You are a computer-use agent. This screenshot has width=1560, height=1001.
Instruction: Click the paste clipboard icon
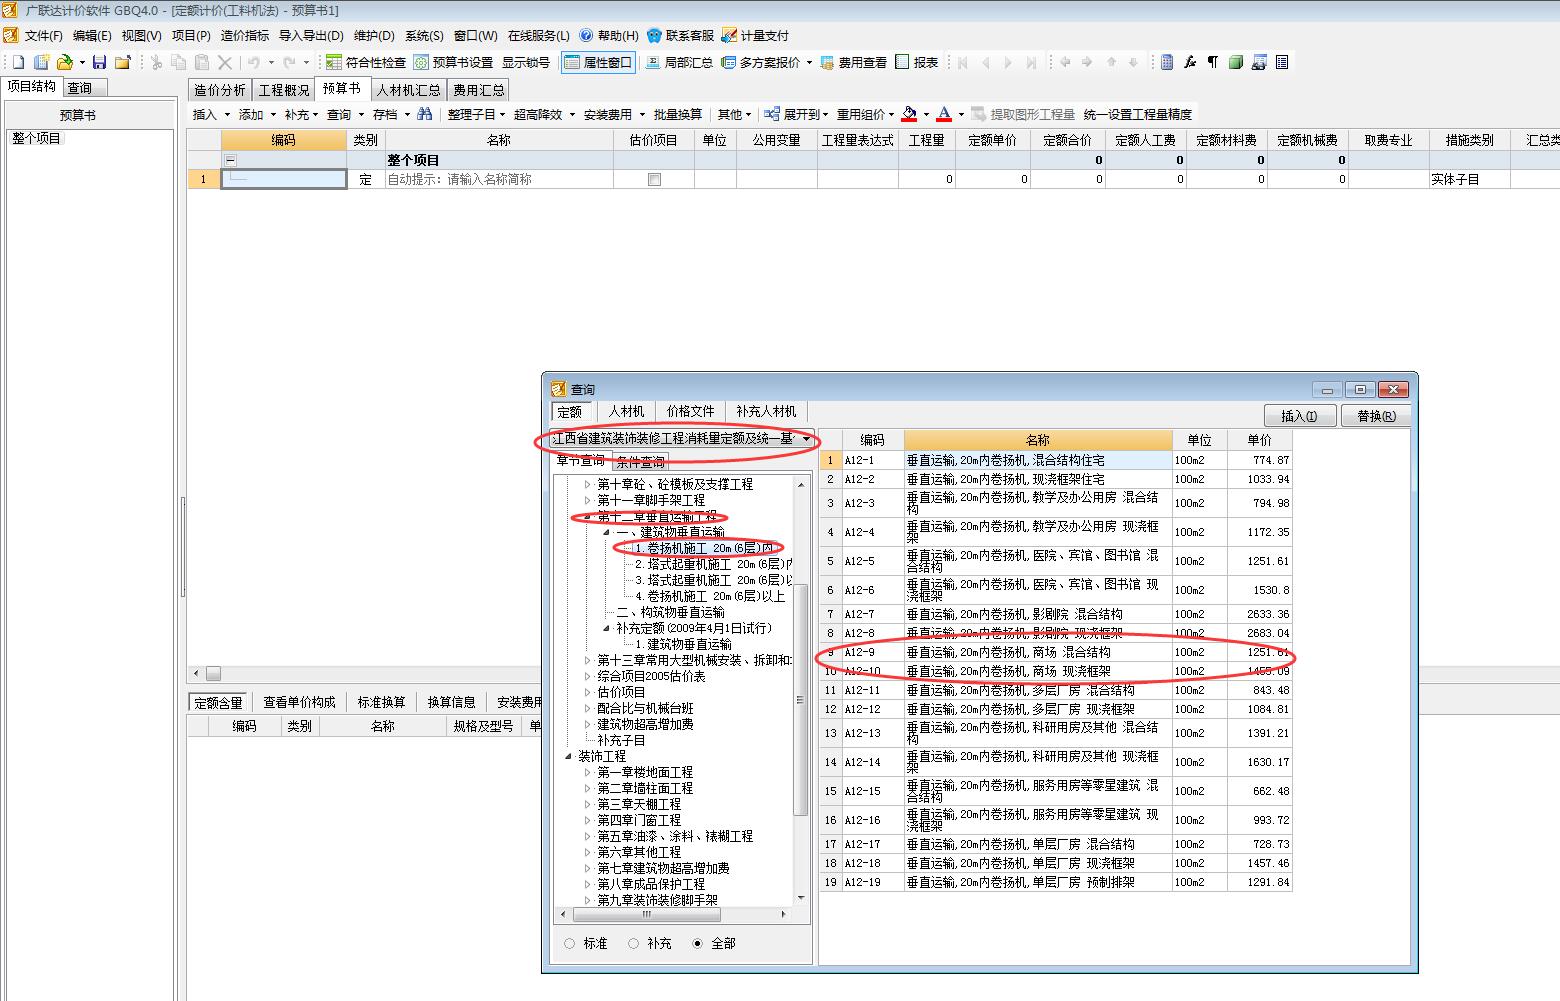[202, 62]
